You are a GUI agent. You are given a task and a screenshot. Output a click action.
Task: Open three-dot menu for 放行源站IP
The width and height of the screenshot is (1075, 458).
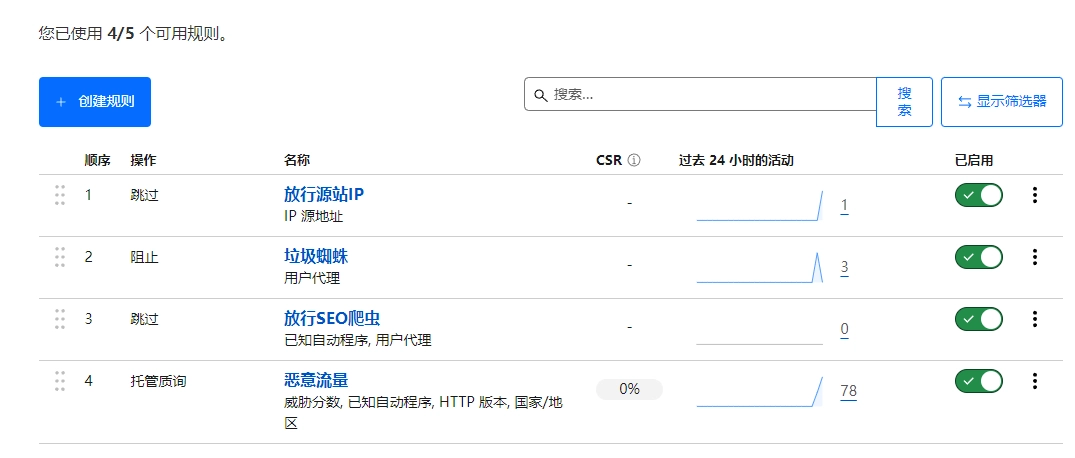(x=1035, y=195)
